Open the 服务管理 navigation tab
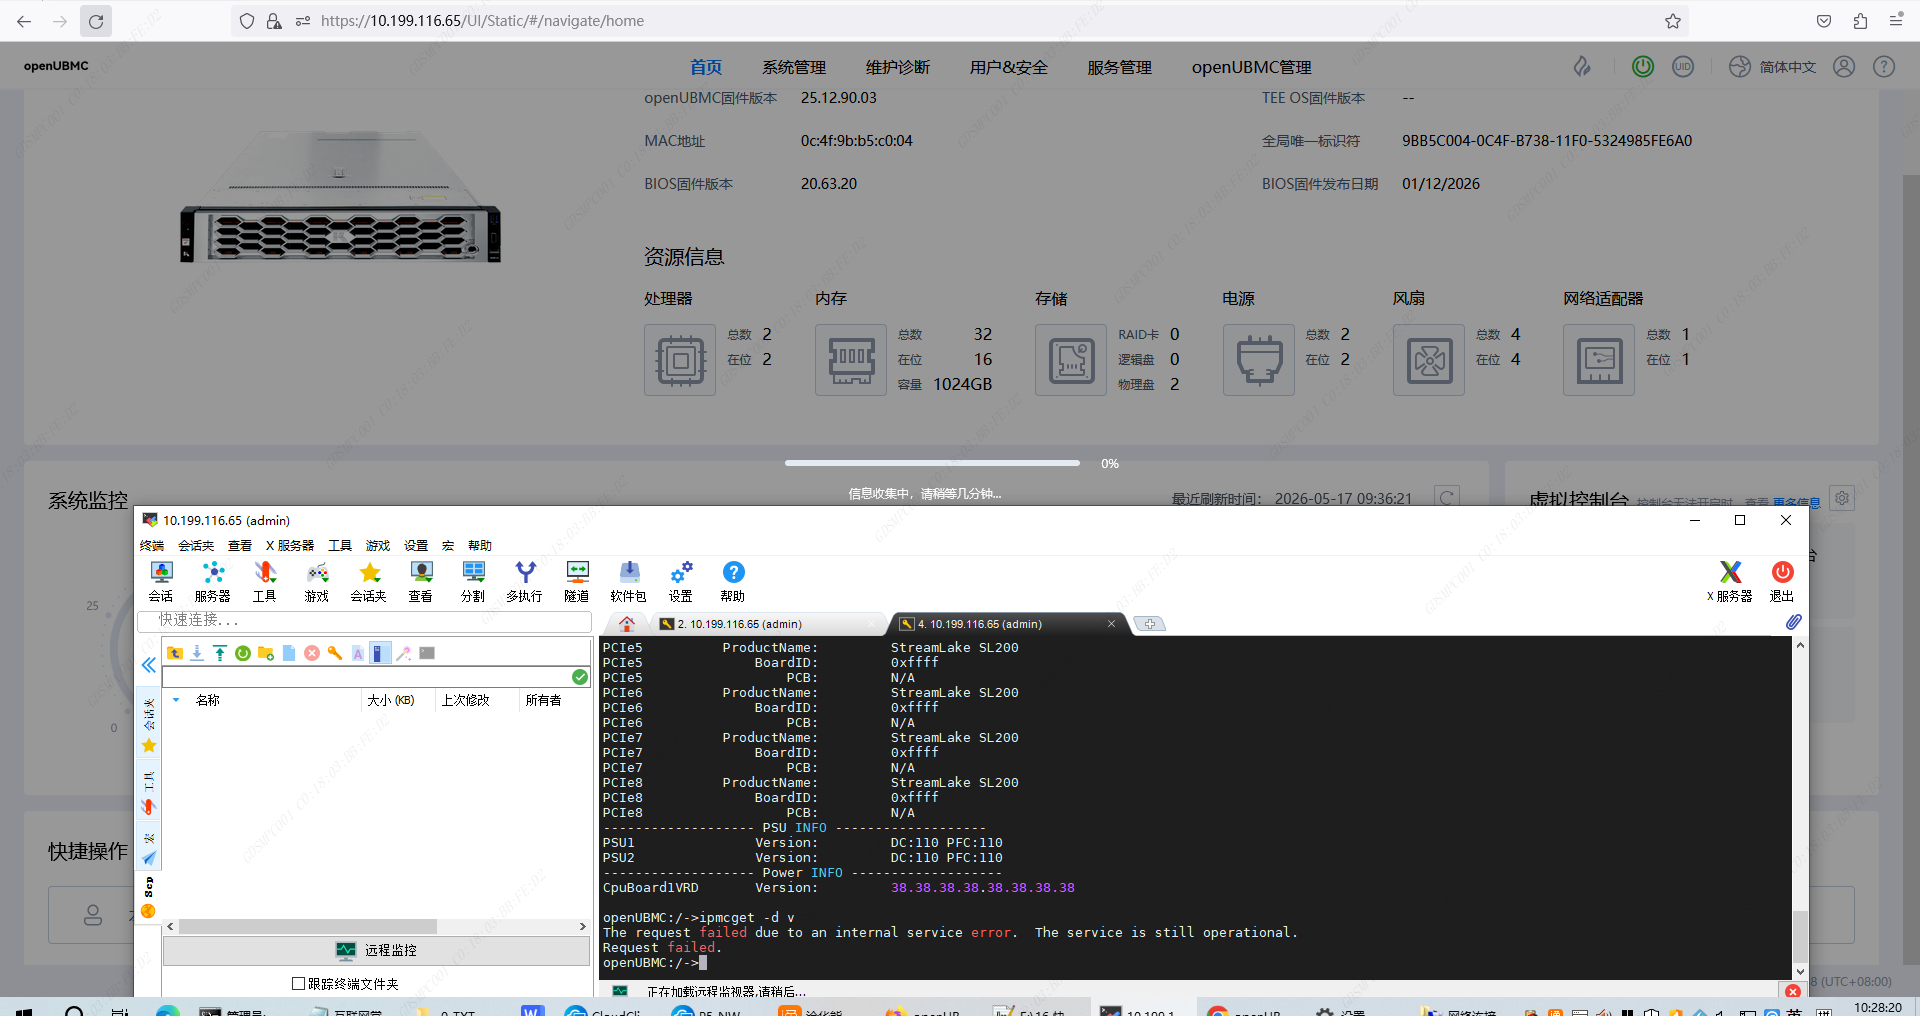Screen dimensions: 1920x1016 click(1120, 67)
